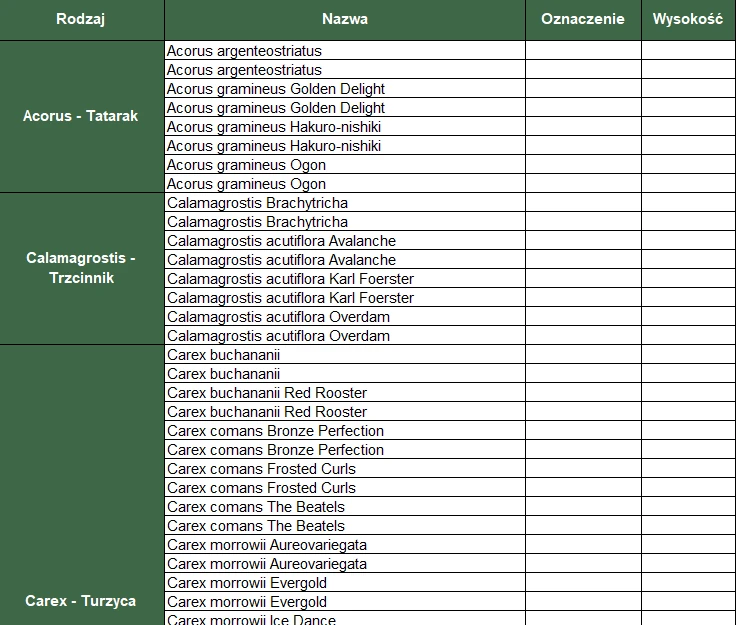Select the first Acorus argenteostriatus cell
736x625 pixels.
[345, 50]
